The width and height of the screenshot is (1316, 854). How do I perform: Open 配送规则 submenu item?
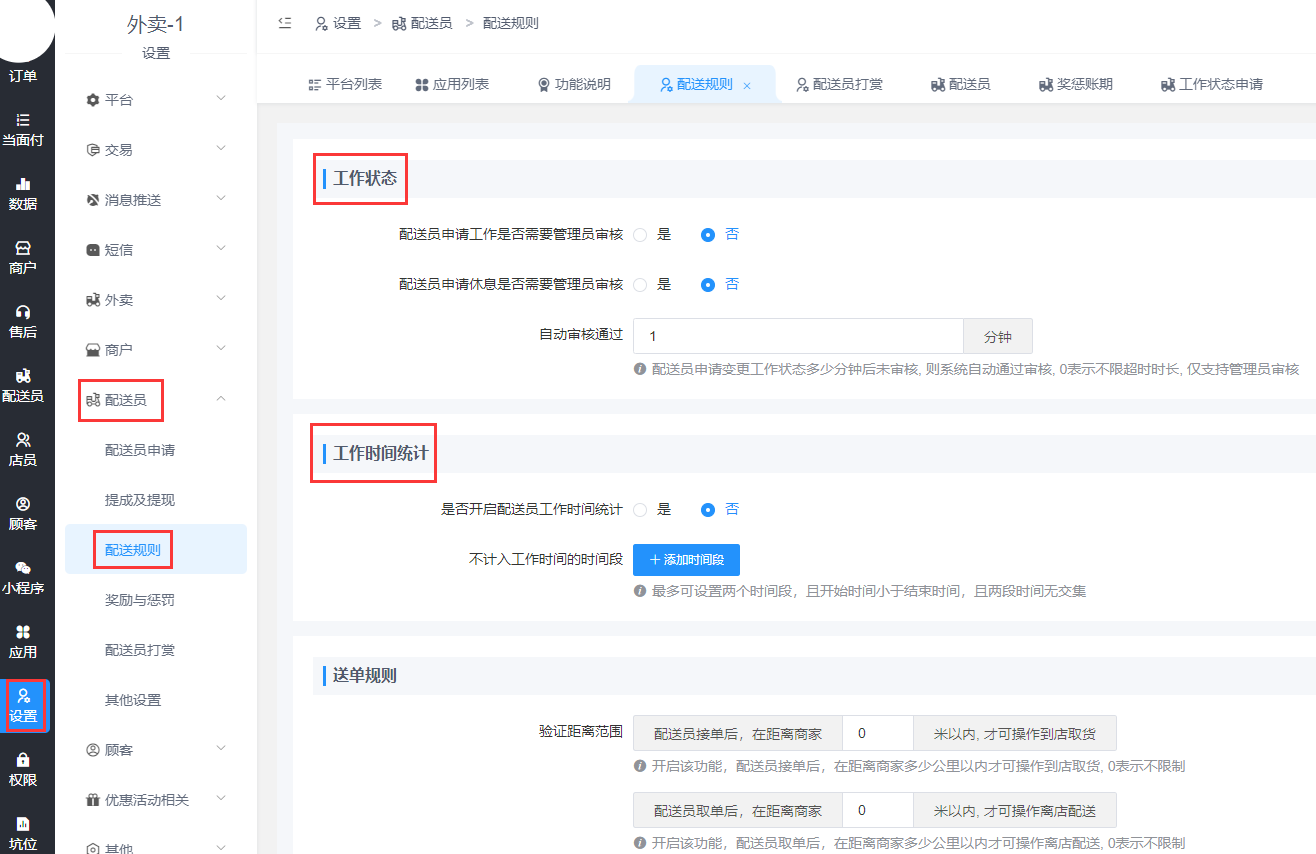pos(156,549)
